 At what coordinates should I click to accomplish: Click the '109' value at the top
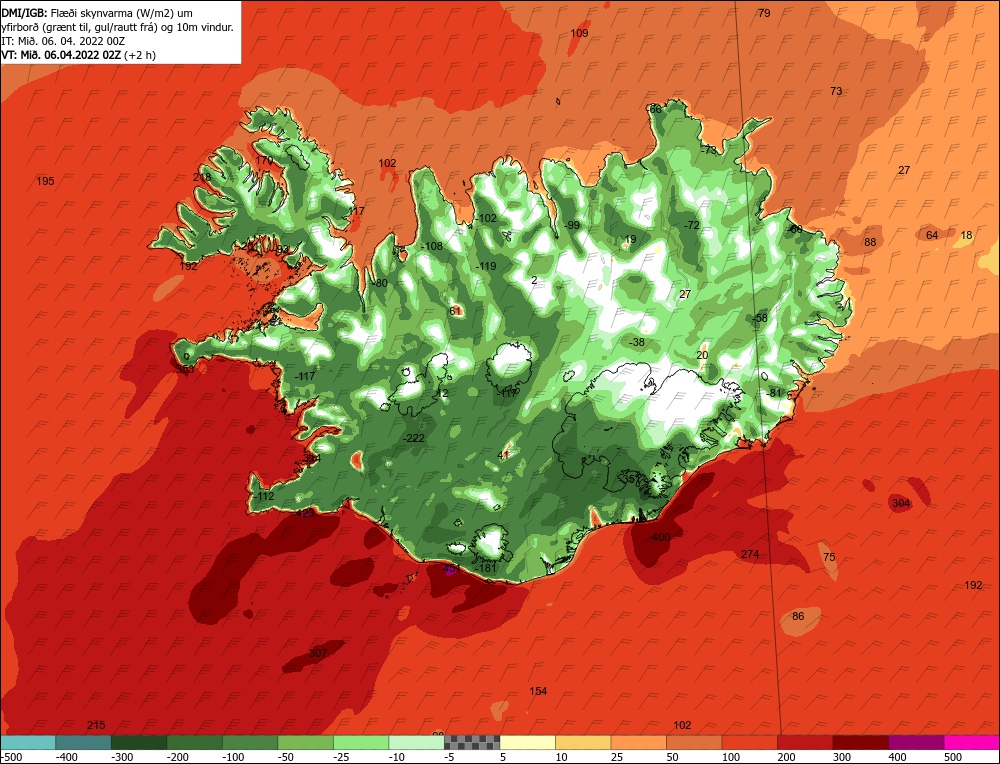tap(579, 33)
